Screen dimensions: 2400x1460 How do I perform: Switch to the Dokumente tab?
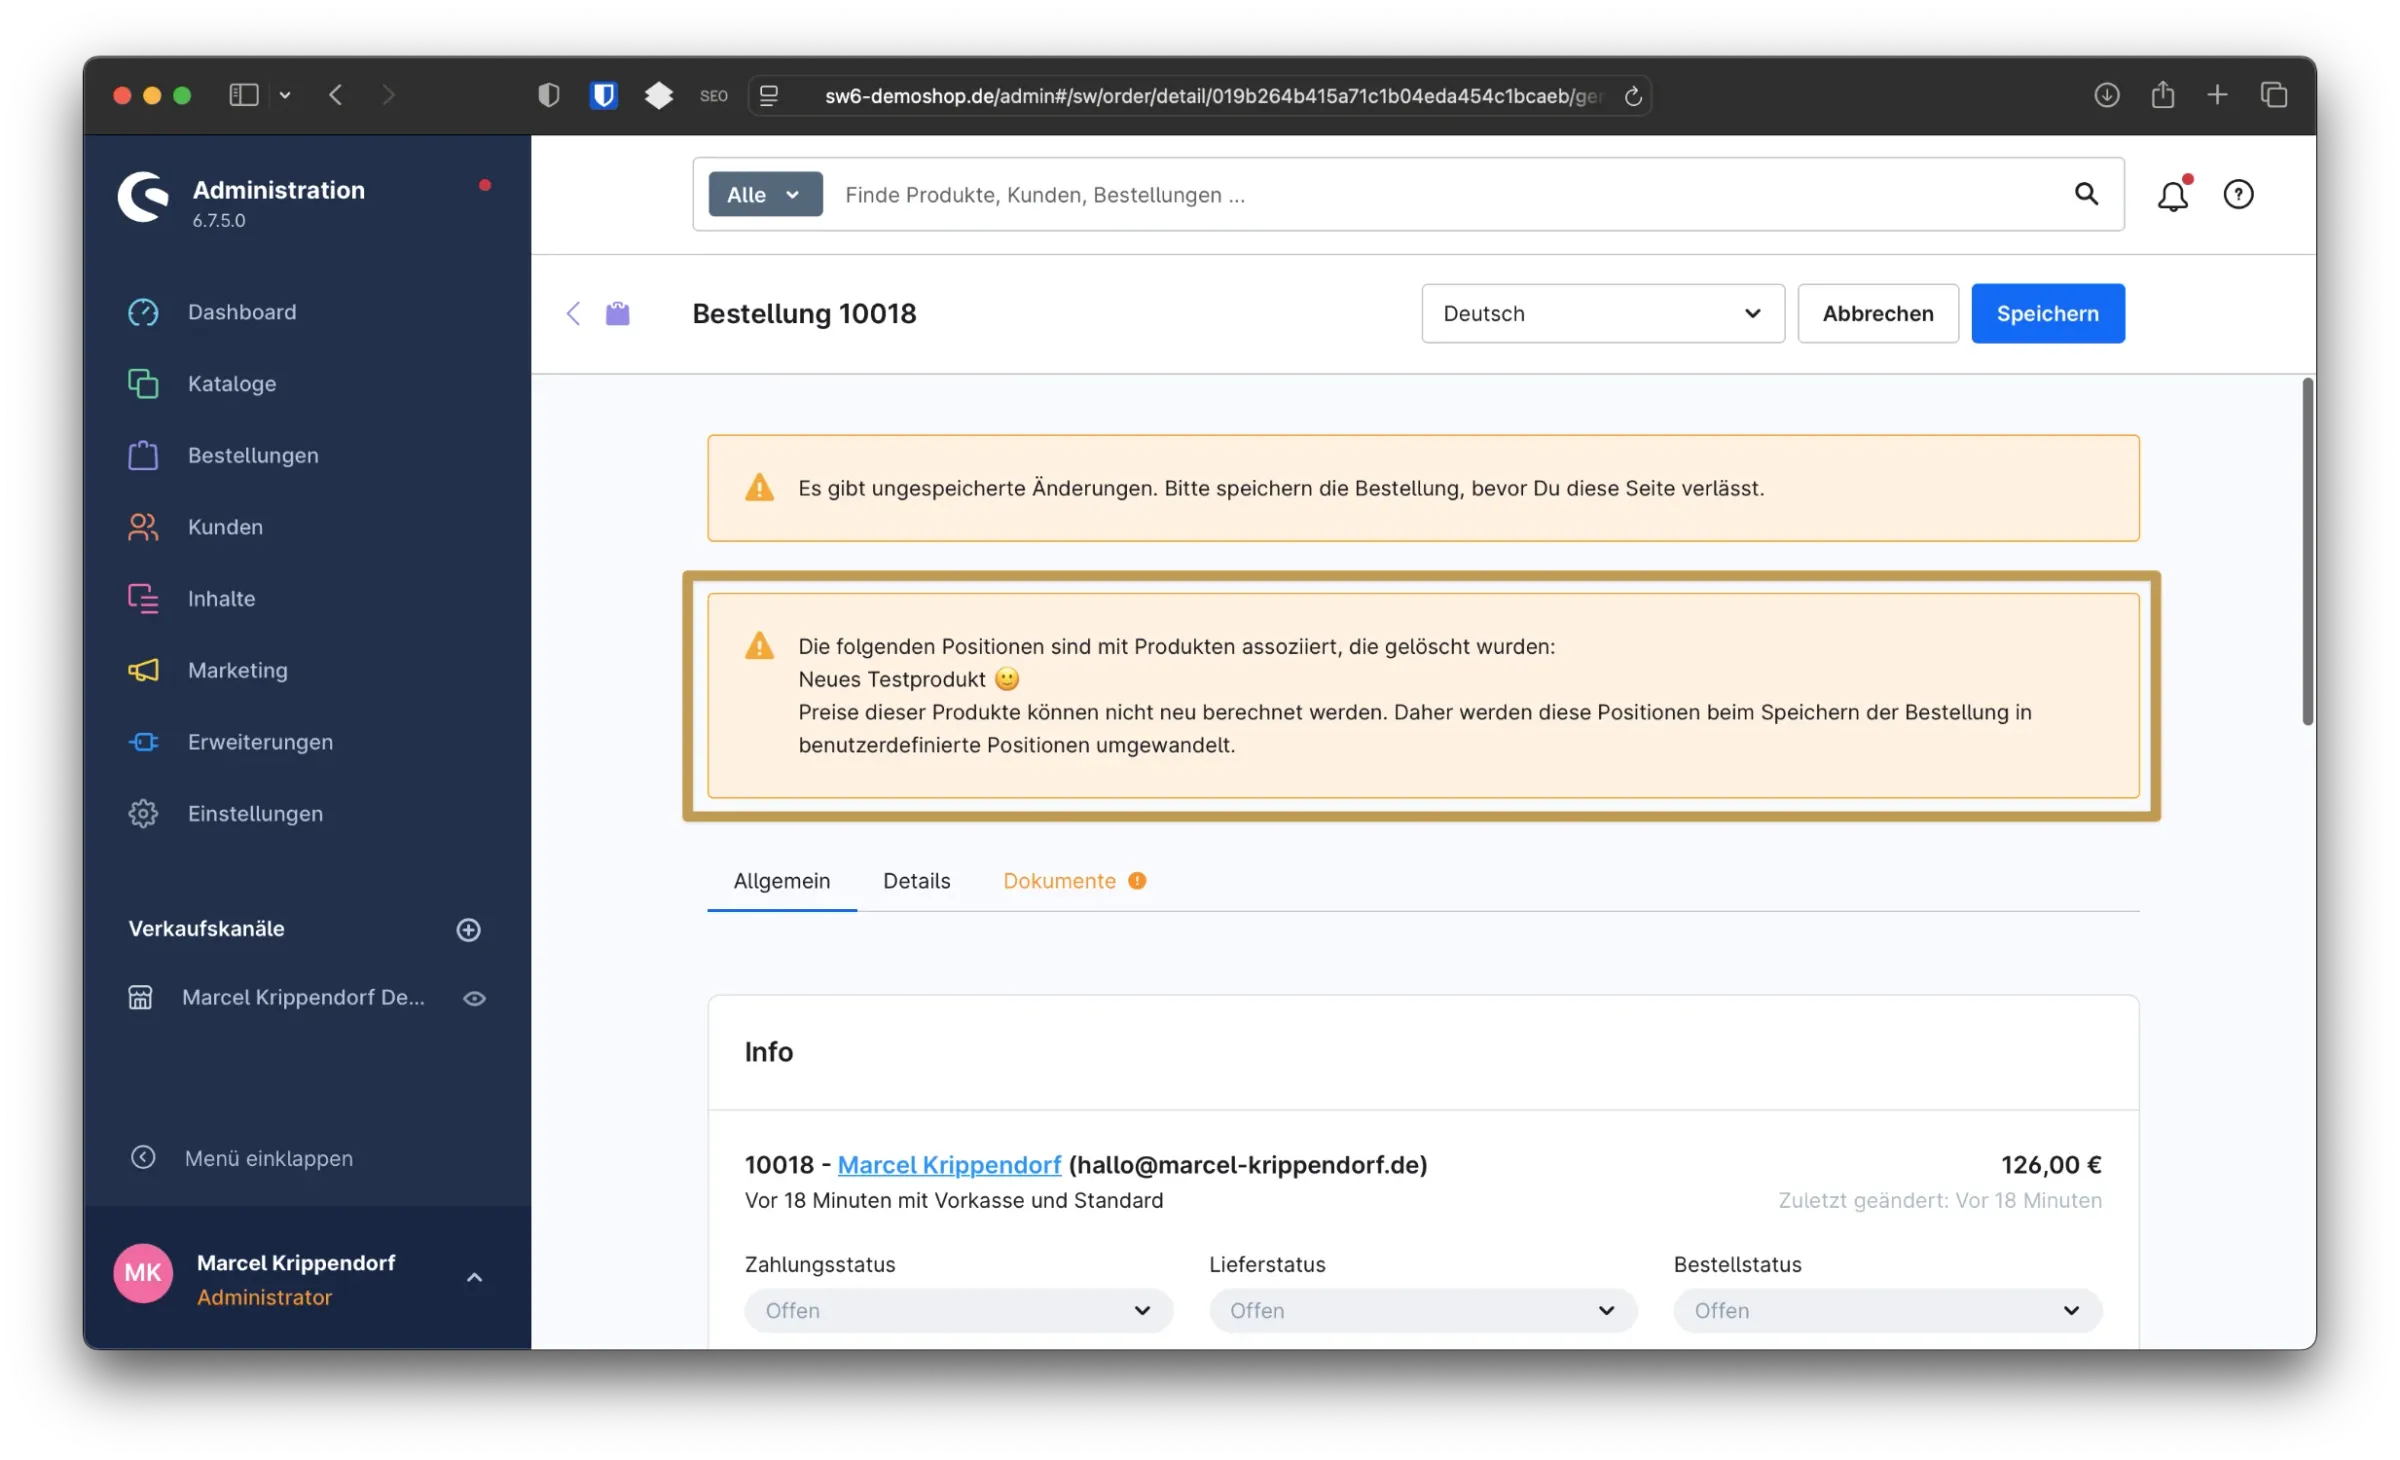[1060, 881]
